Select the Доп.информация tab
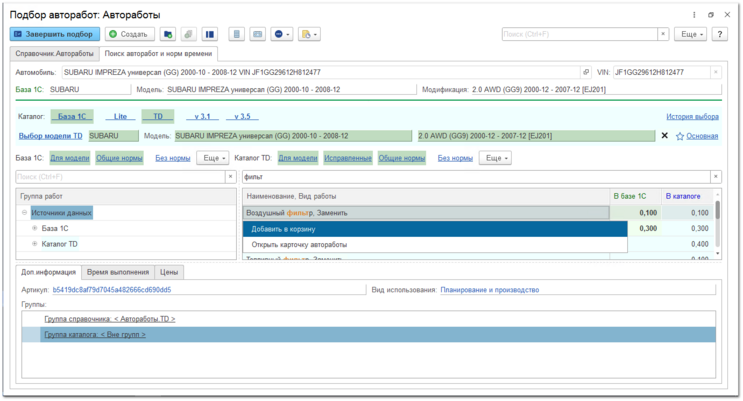Screen dimensions: 743x401 (48, 272)
